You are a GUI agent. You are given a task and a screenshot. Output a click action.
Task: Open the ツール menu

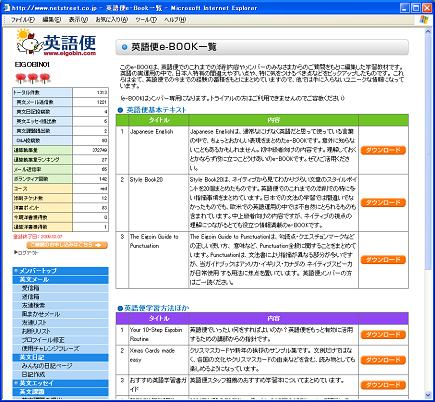point(146,20)
